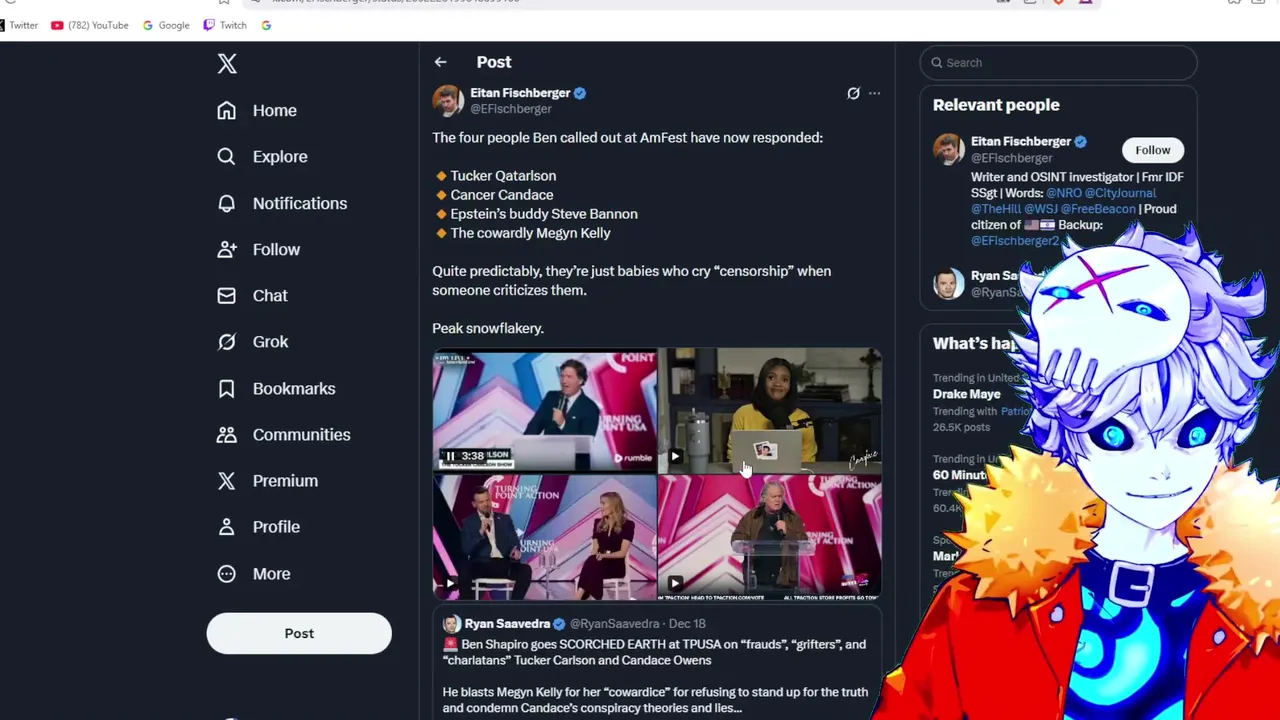Click the X logo in the sidebar
The image size is (1280, 720).
pos(227,64)
